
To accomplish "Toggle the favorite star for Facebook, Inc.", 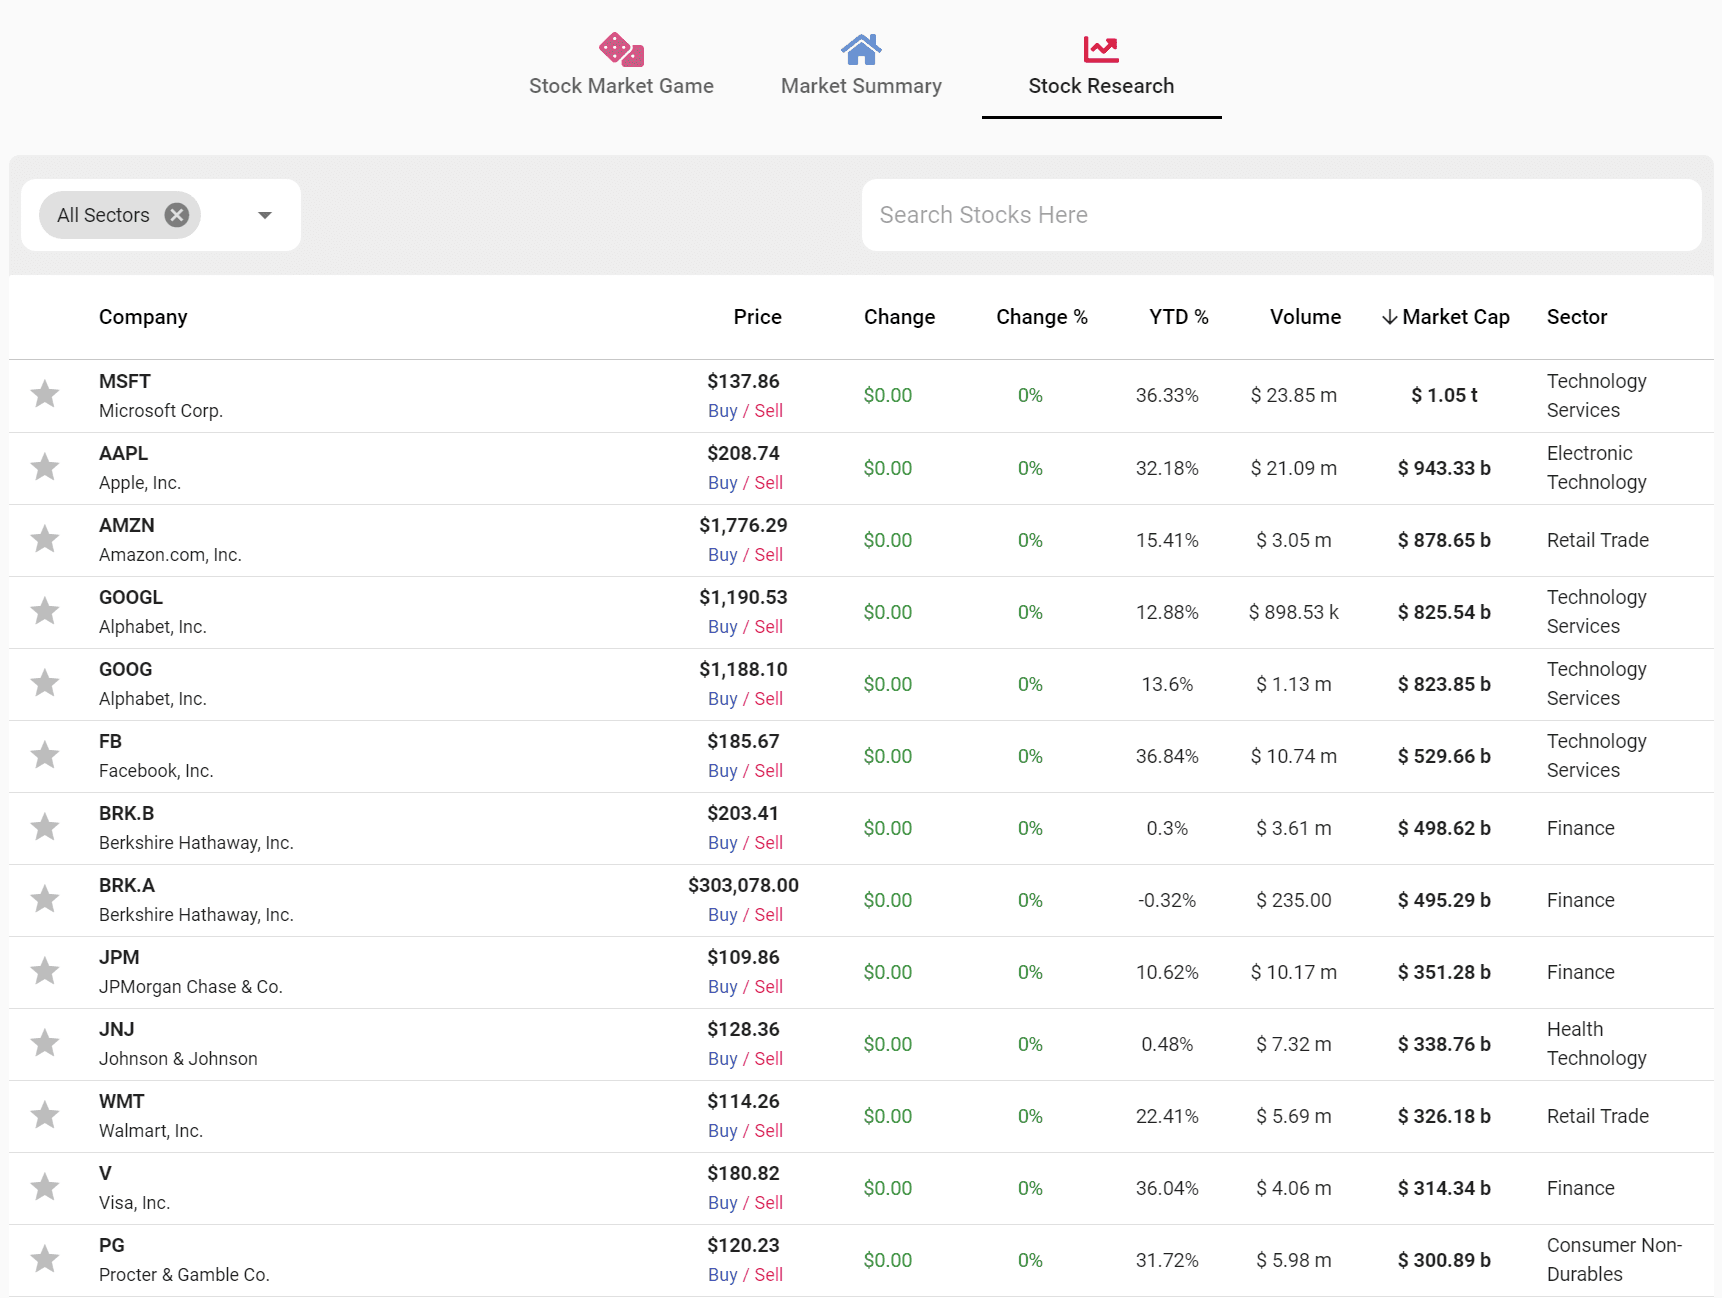I will [x=44, y=755].
